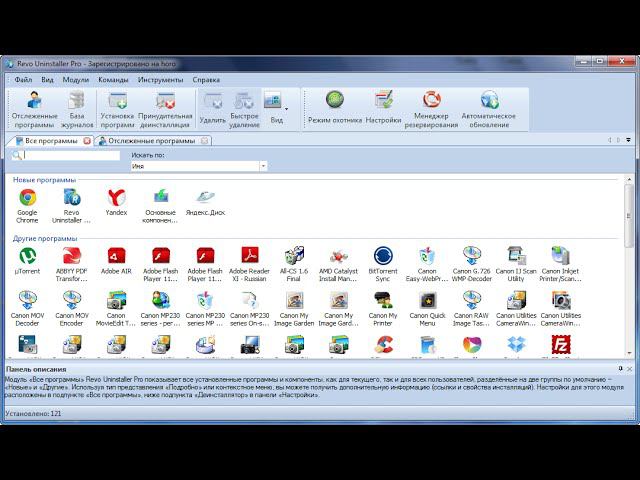The height and width of the screenshot is (480, 640).
Task: Pin the Панель описания panel
Action: point(620,369)
